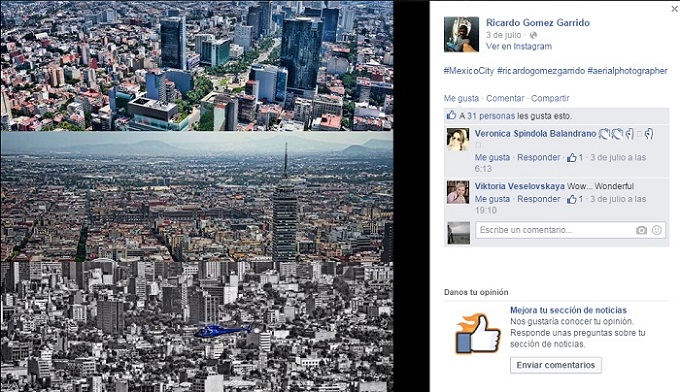Reply to Veronica's comment via Responder
The width and height of the screenshot is (680, 392).
point(539,158)
